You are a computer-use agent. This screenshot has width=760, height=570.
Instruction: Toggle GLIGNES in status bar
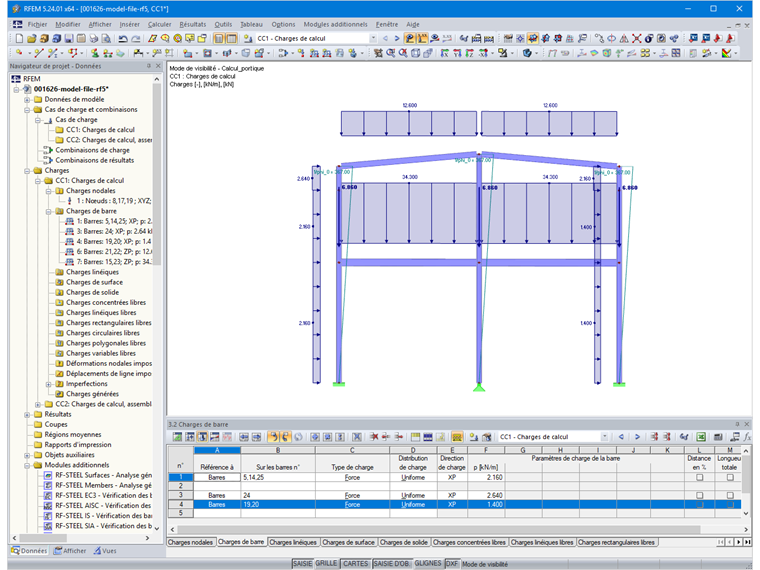(x=428, y=564)
